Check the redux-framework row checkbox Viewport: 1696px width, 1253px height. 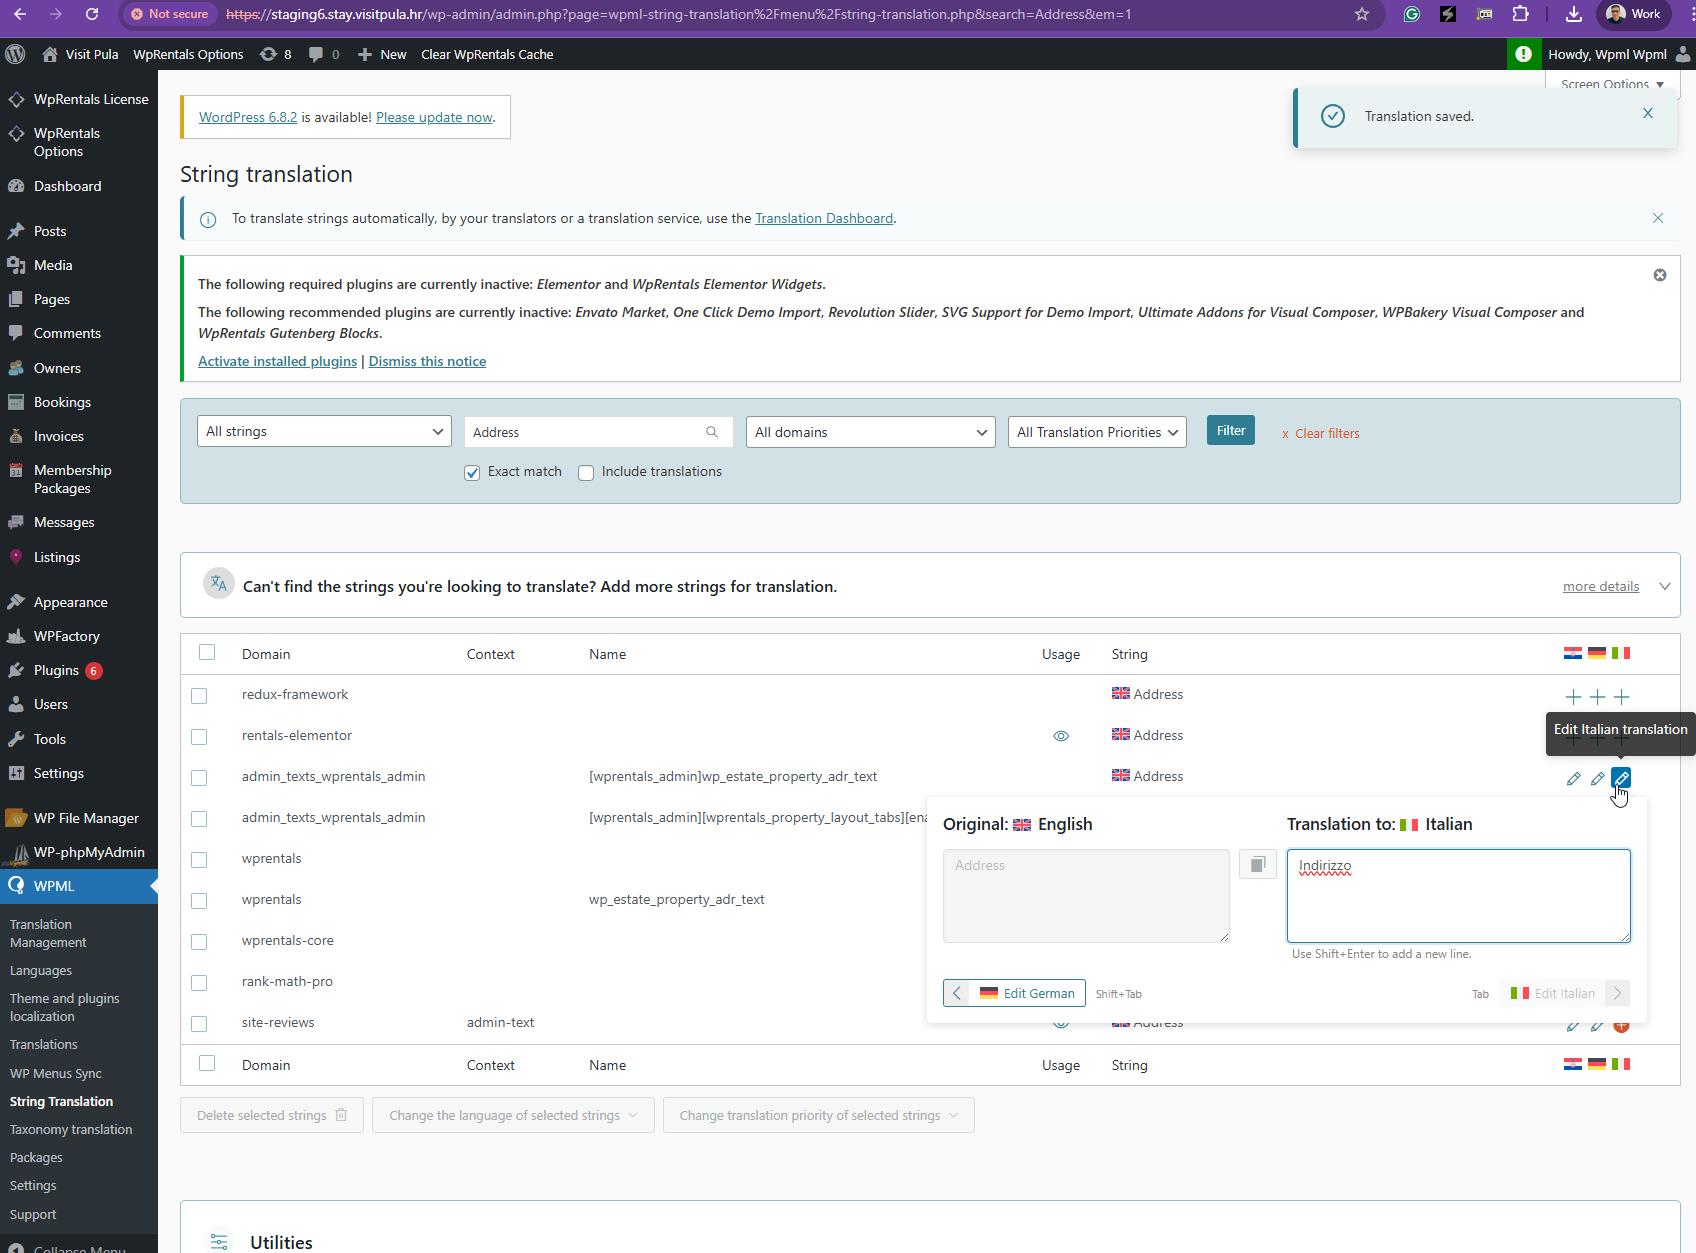pyautogui.click(x=199, y=696)
